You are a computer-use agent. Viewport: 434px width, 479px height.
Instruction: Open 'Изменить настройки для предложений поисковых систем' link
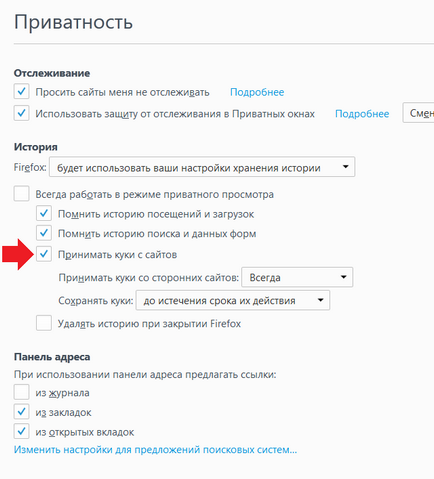tap(155, 450)
